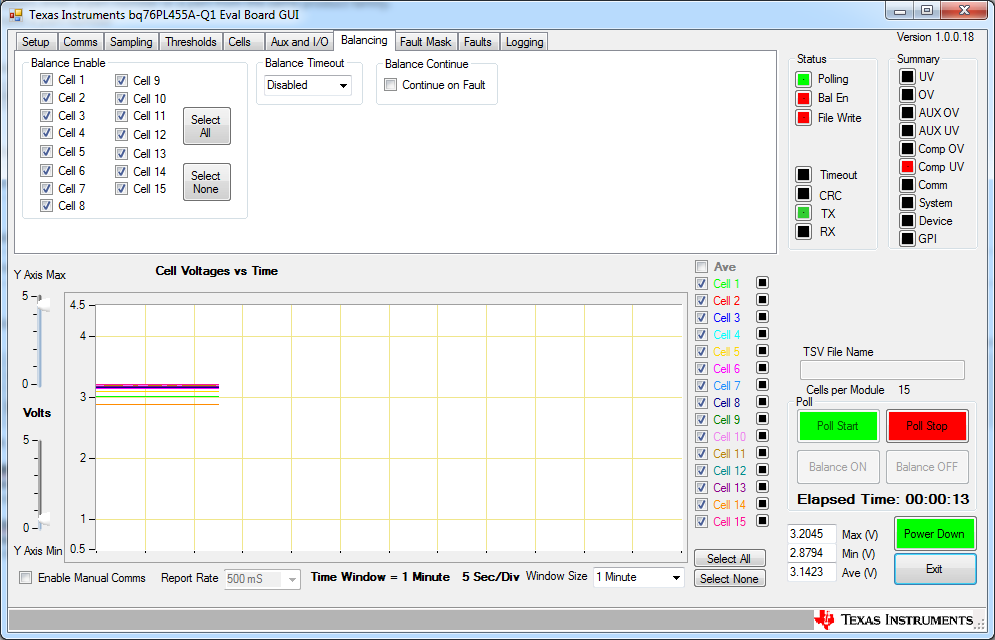This screenshot has width=995, height=640.
Task: Click the Bal En red indicator
Action: click(803, 98)
